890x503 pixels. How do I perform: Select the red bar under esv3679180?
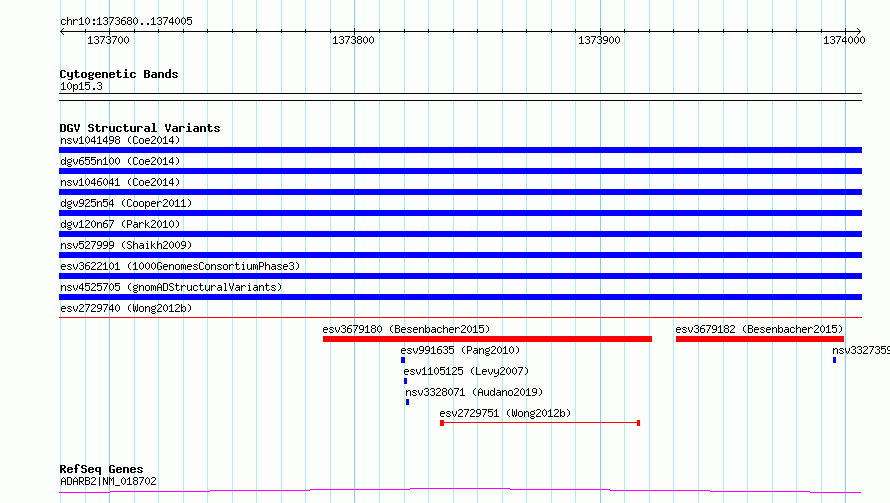[487, 339]
